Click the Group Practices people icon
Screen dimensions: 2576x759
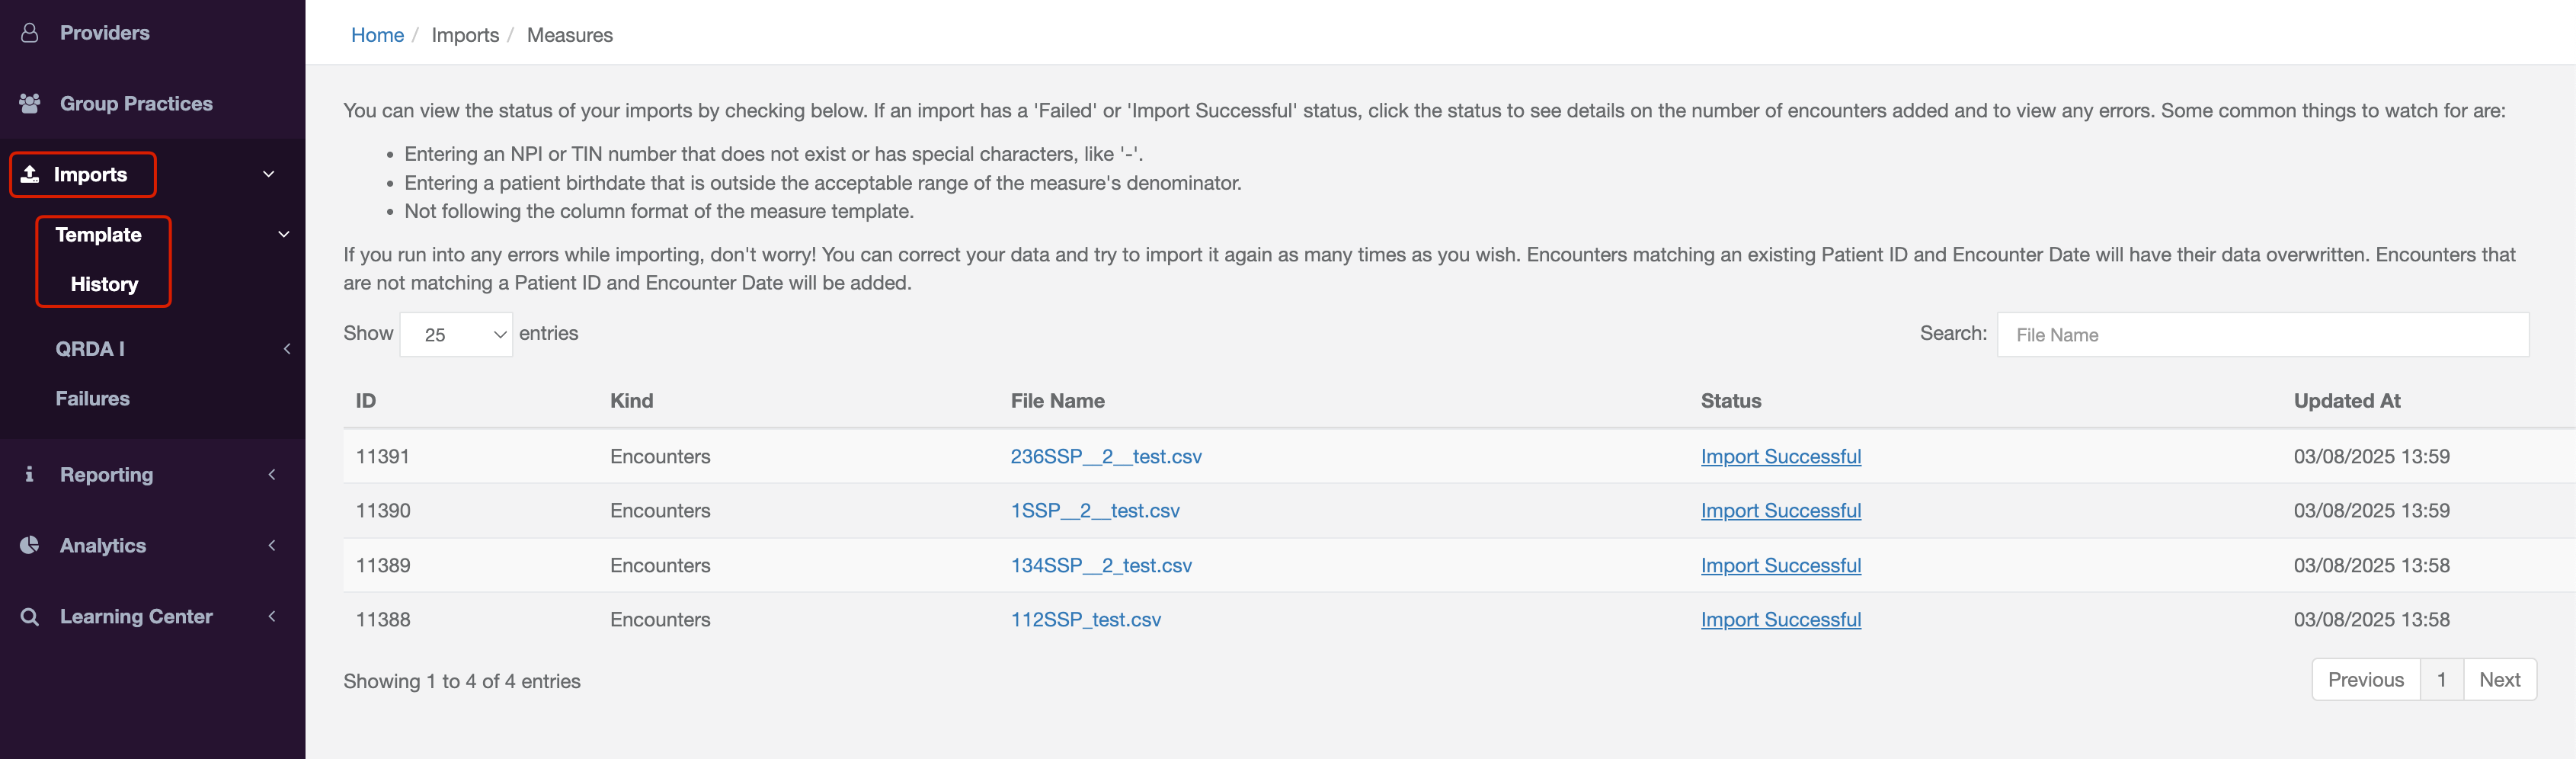[30, 104]
